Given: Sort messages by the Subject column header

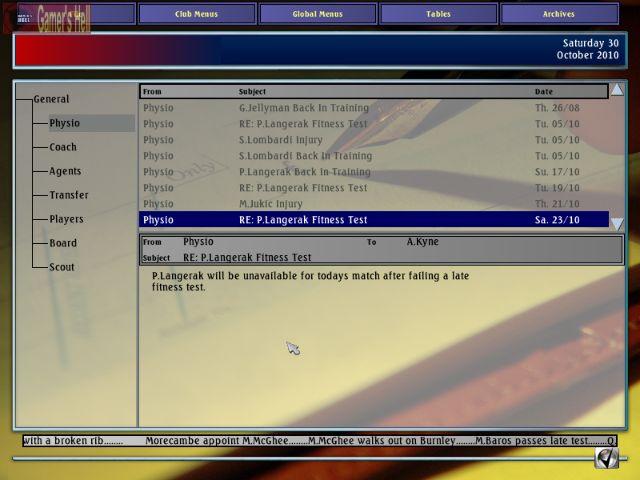Looking at the screenshot, I should point(253,92).
